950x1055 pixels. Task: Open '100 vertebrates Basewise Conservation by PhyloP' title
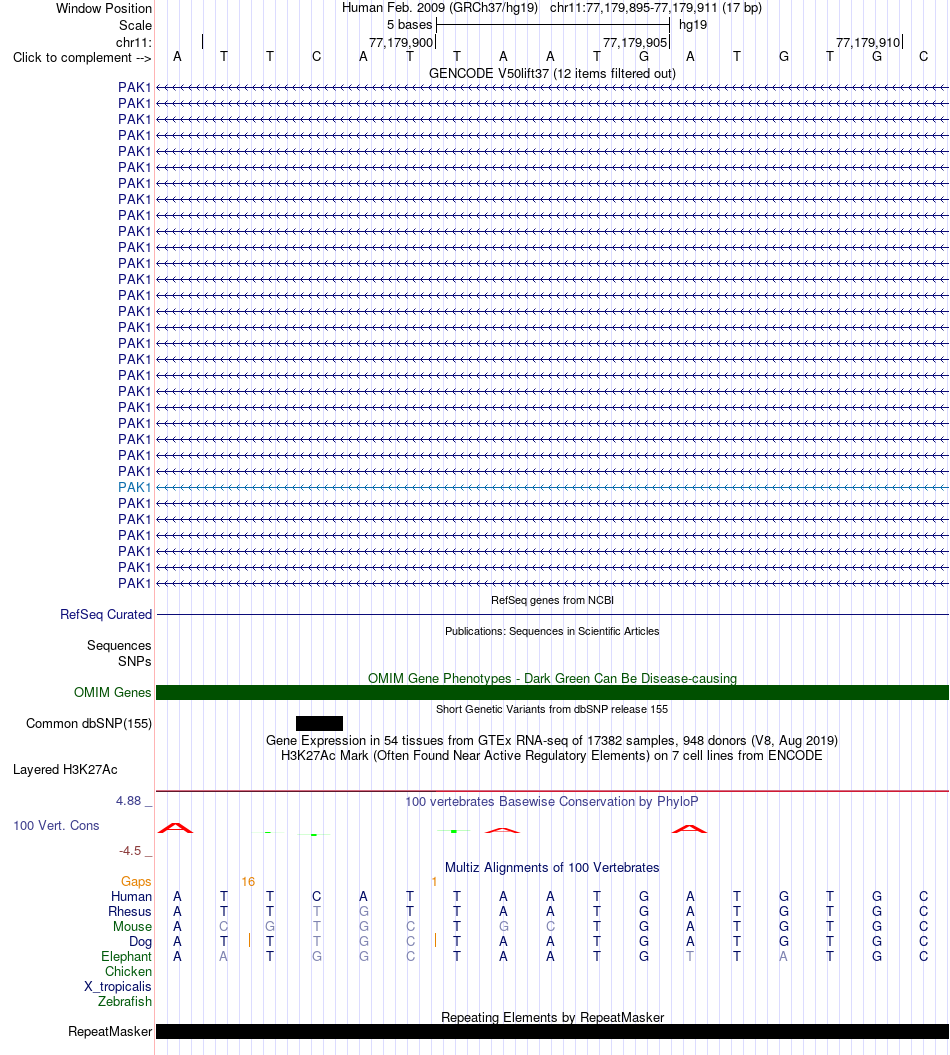pyautogui.click(x=552, y=801)
